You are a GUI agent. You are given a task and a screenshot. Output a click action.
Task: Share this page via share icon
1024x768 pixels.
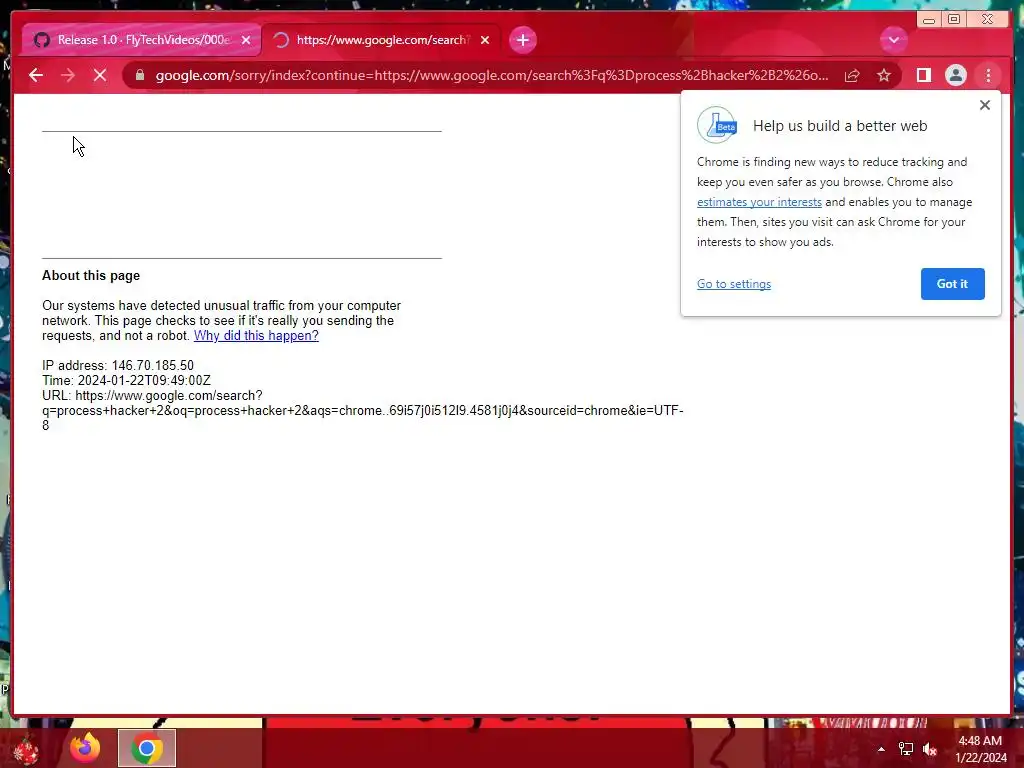(x=852, y=76)
